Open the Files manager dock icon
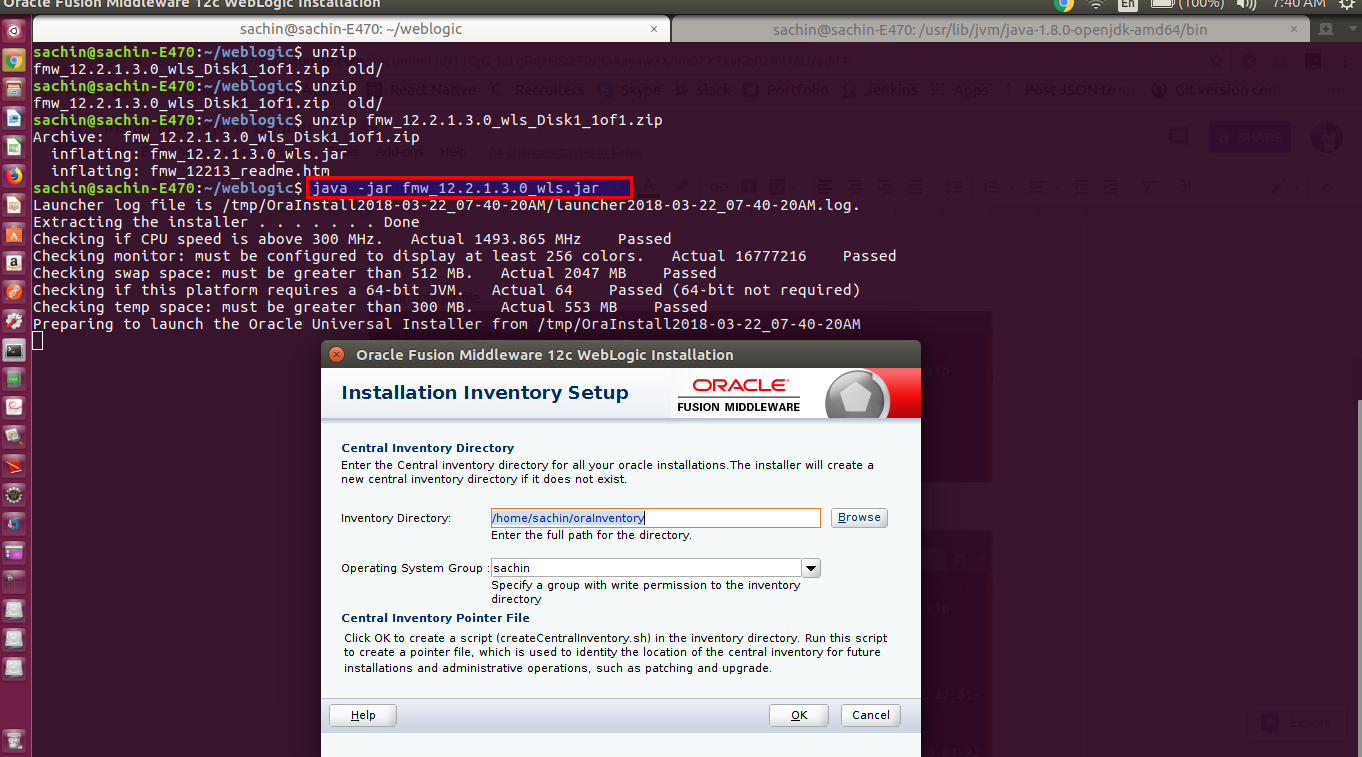 (14, 89)
